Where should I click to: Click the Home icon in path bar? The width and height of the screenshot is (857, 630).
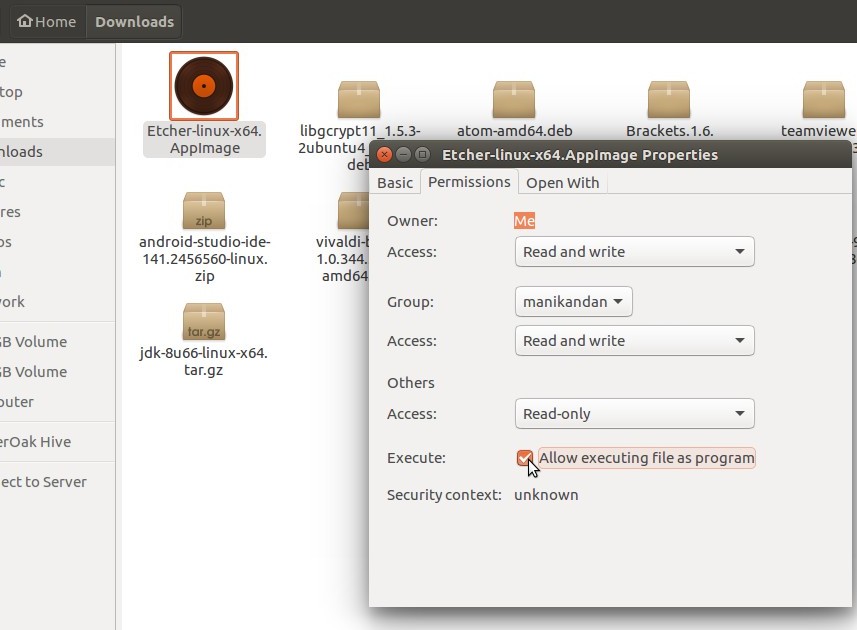coord(25,21)
